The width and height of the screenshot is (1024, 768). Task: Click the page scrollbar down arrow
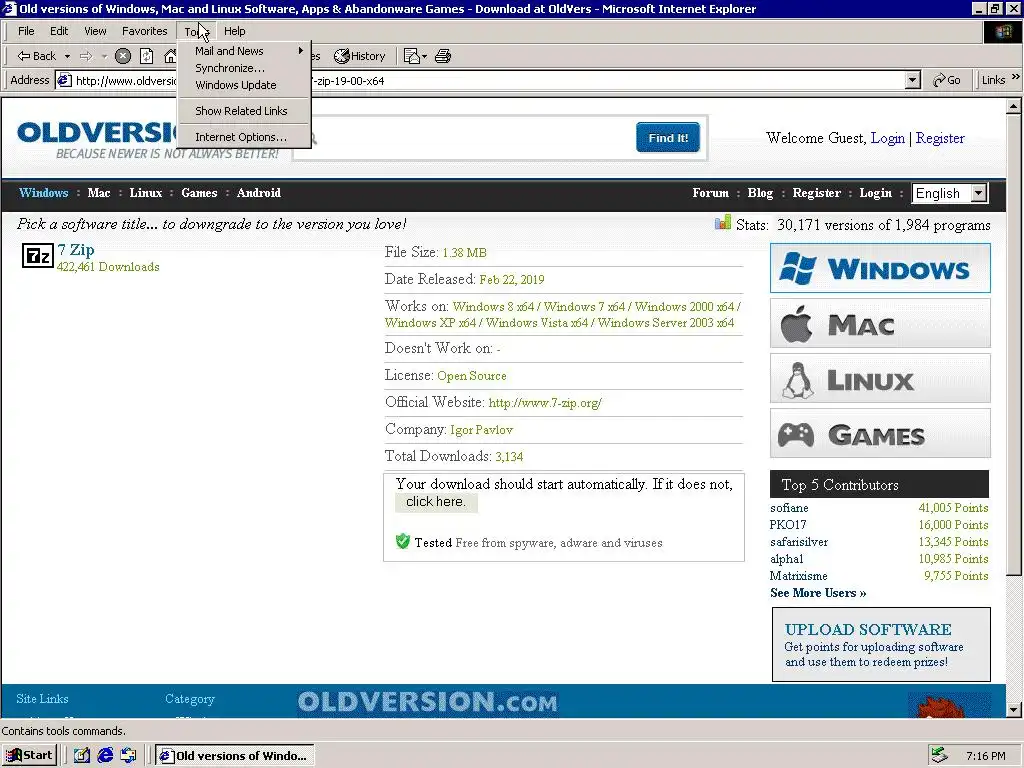click(x=1013, y=709)
